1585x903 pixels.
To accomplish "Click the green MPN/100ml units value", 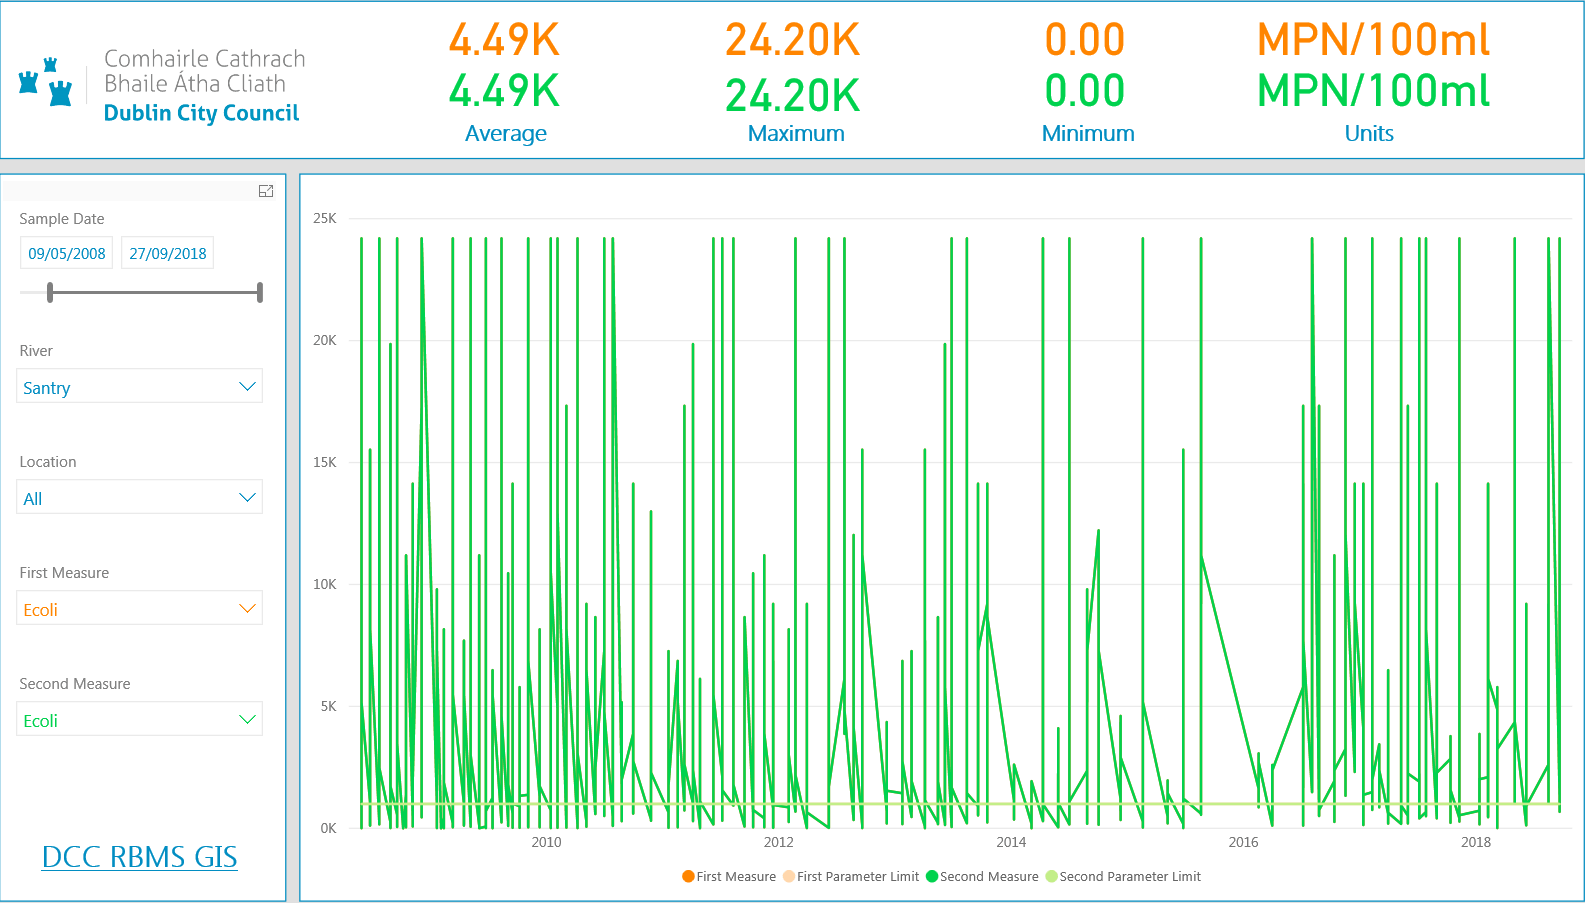I will point(1373,91).
